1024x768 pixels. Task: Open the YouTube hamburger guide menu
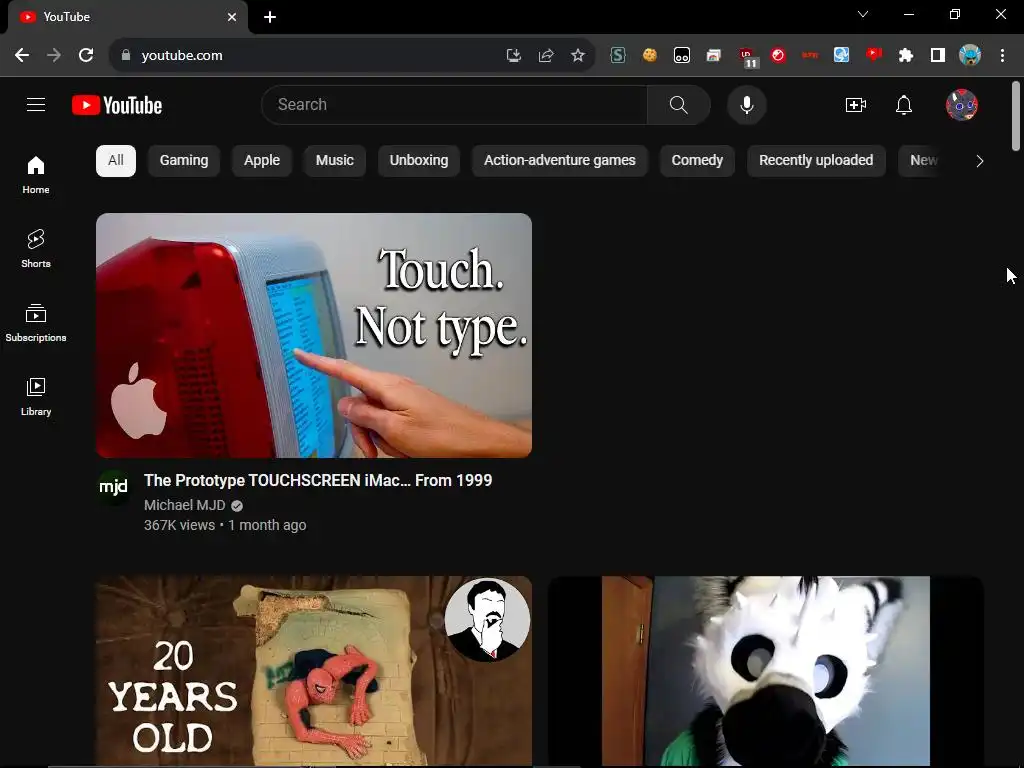pyautogui.click(x=36, y=104)
